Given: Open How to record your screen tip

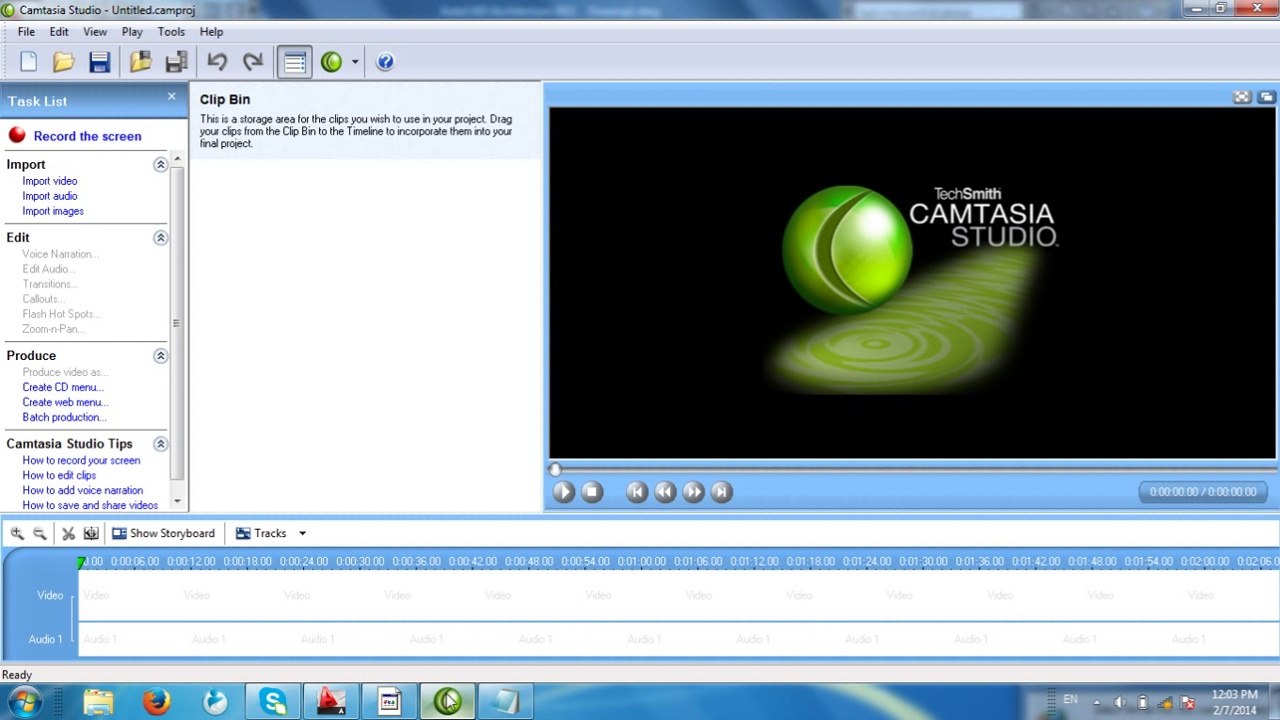Looking at the screenshot, I should click(x=81, y=460).
